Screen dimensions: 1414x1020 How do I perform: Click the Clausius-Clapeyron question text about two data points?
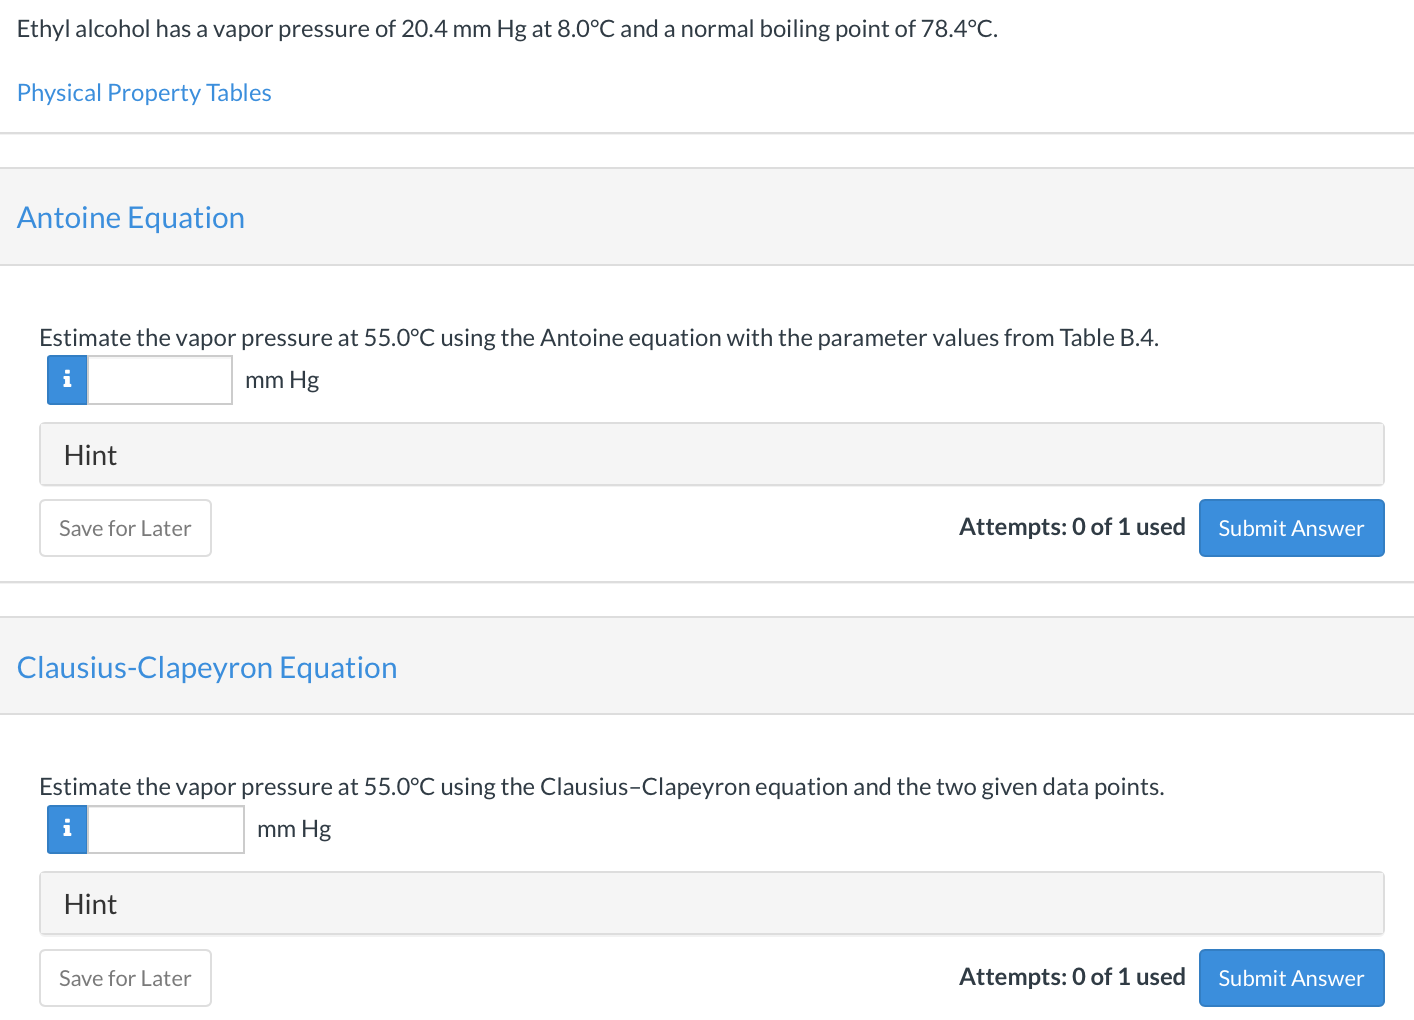[601, 787]
